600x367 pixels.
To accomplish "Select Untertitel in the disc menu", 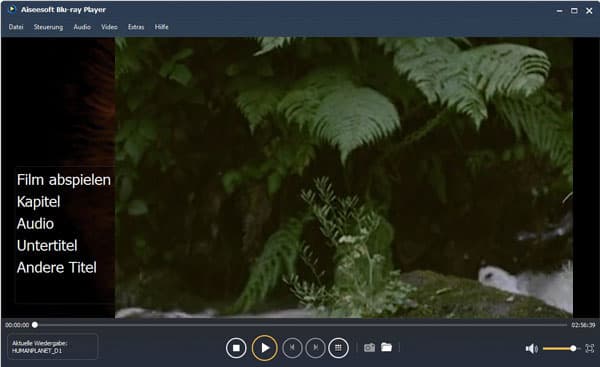I will pos(47,246).
